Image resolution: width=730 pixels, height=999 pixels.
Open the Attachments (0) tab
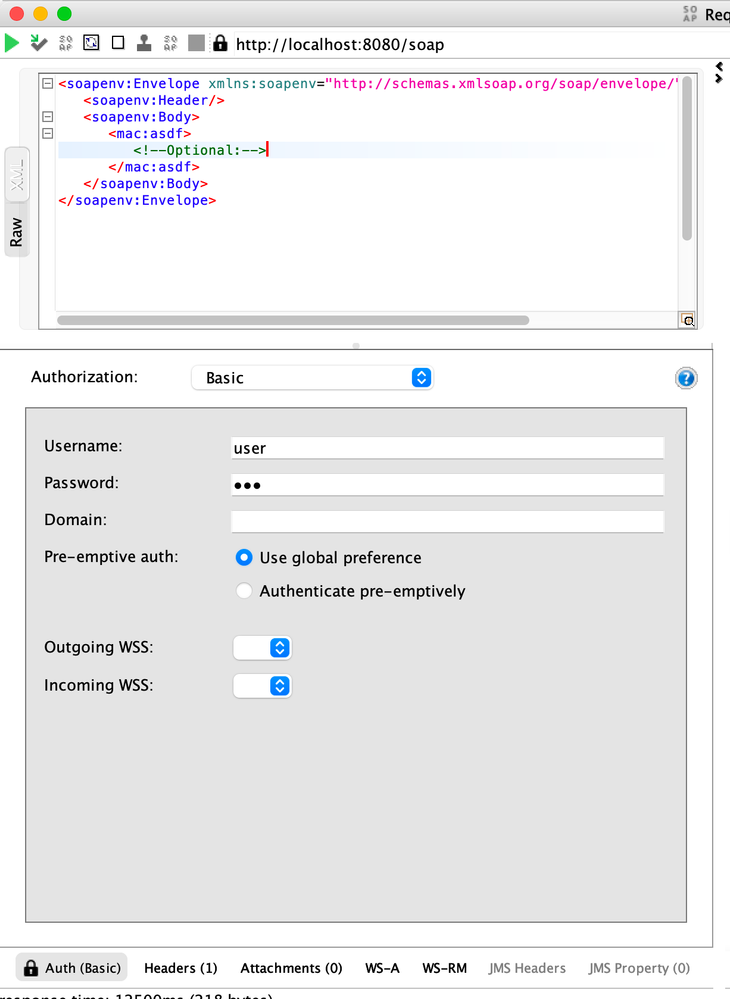[x=291, y=968]
